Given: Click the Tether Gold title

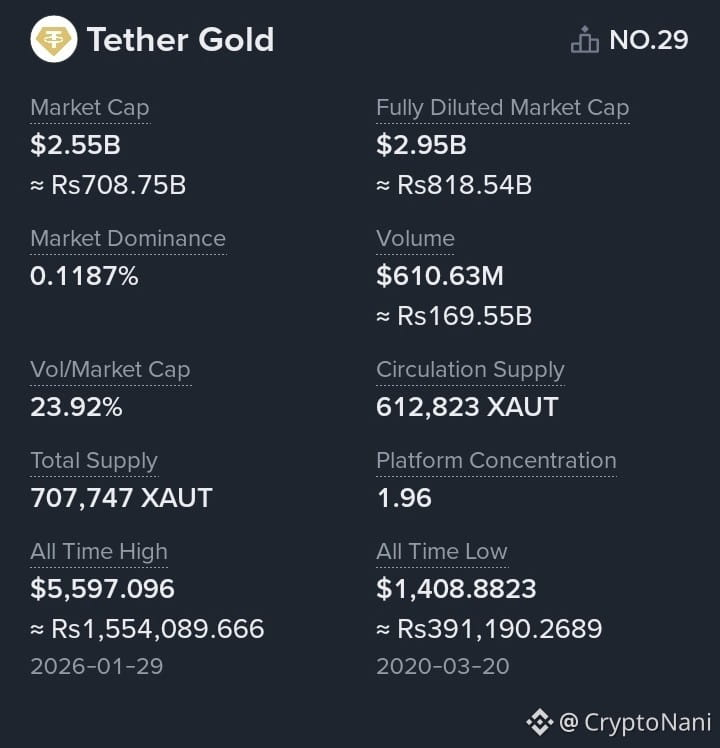Looking at the screenshot, I should 180,39.
